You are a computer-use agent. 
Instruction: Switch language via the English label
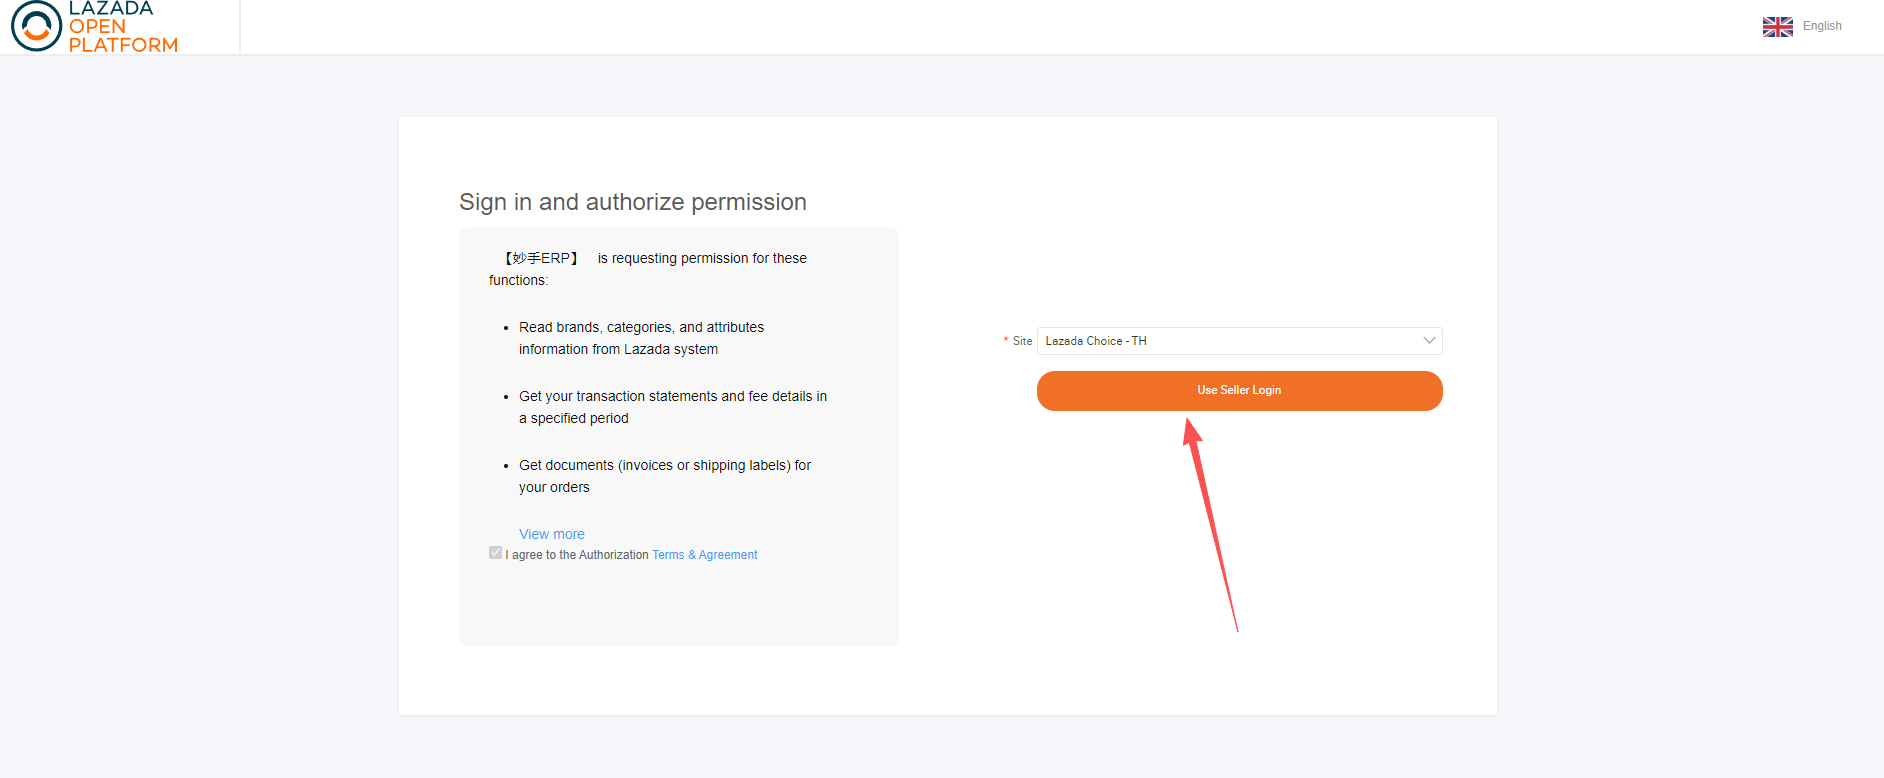click(1822, 27)
